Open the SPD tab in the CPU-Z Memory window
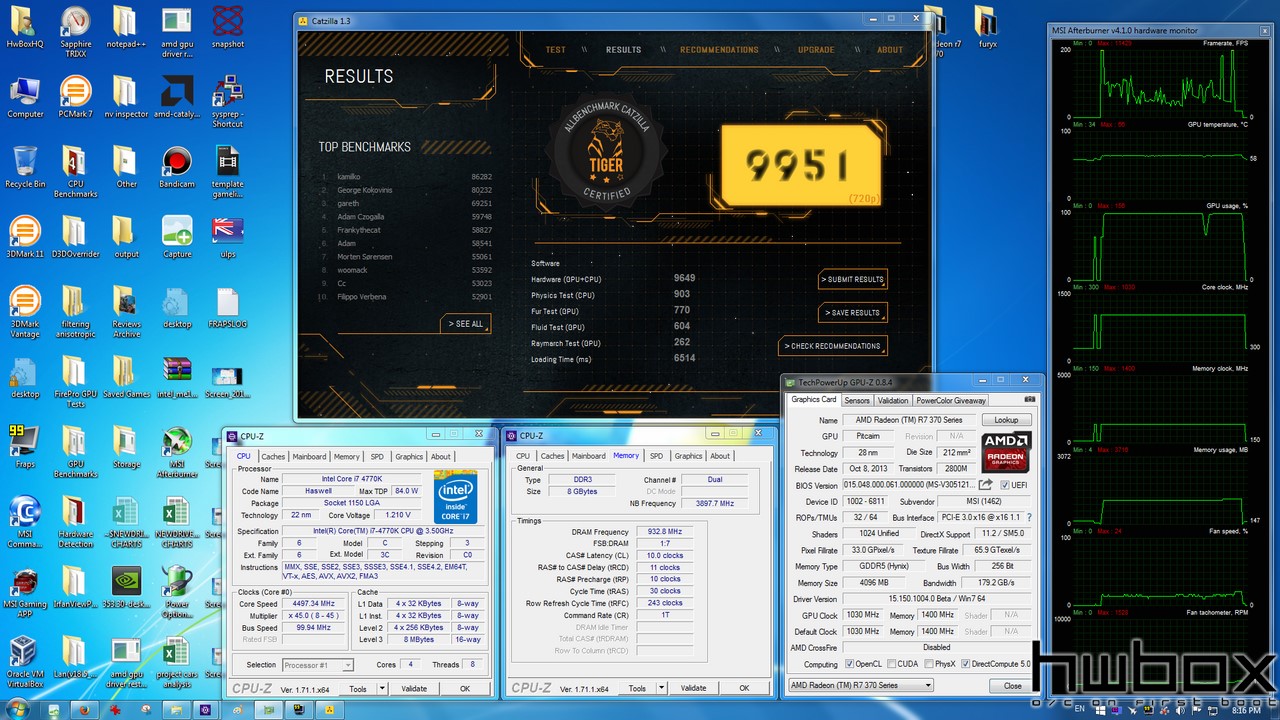 pos(656,456)
